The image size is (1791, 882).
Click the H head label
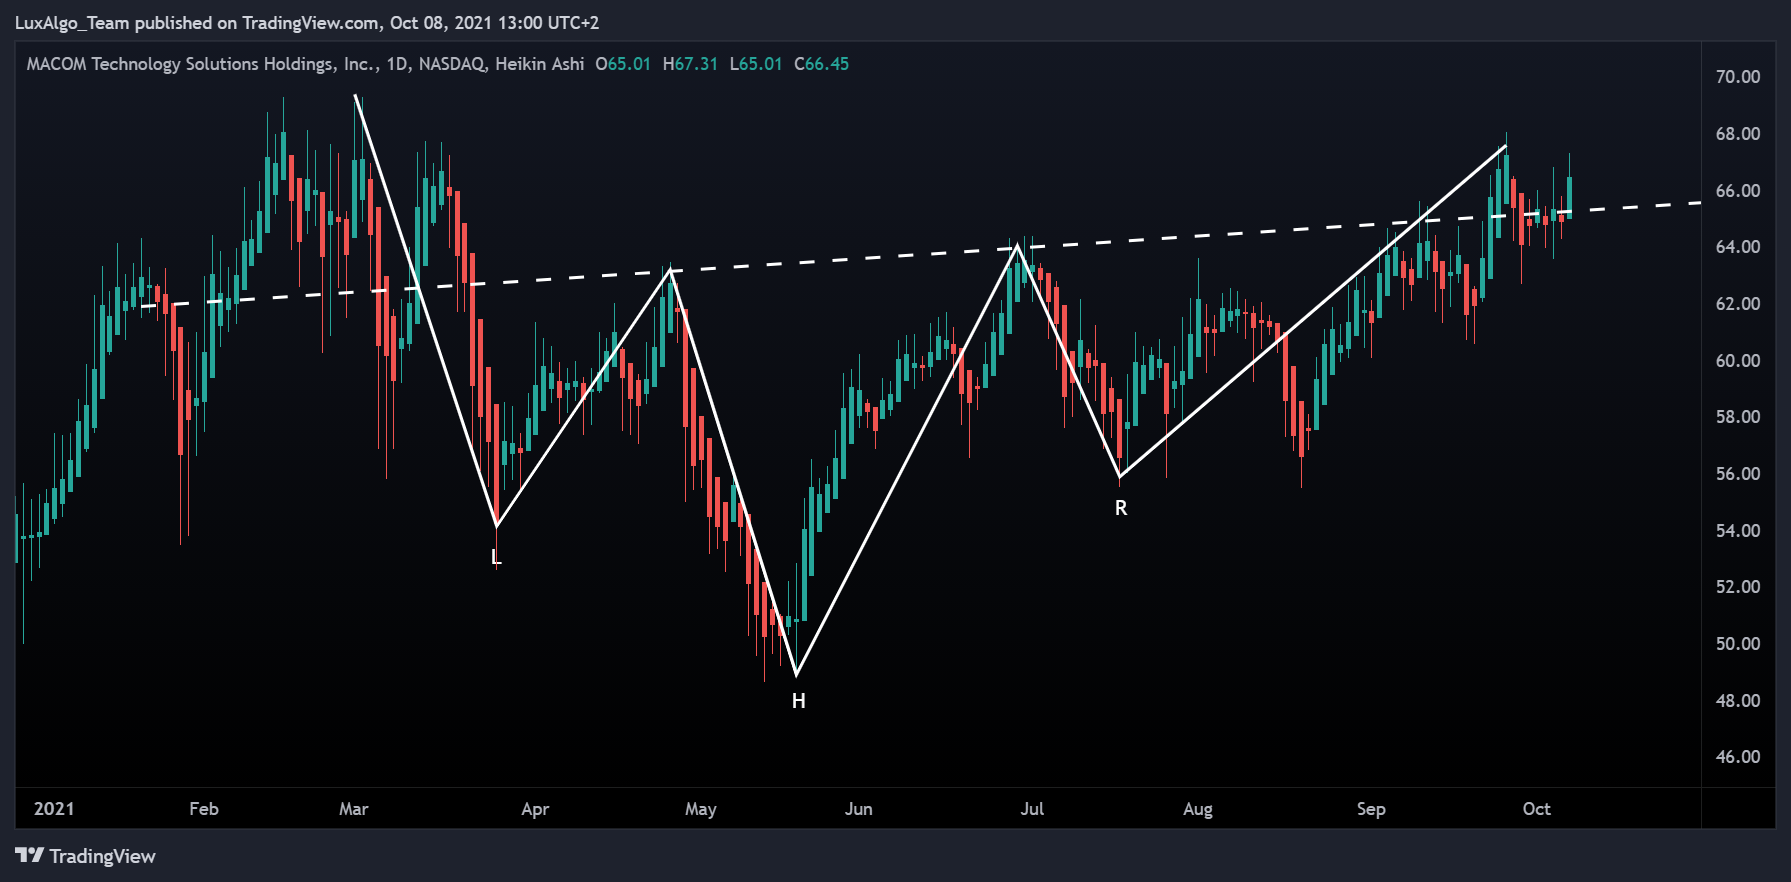[798, 701]
